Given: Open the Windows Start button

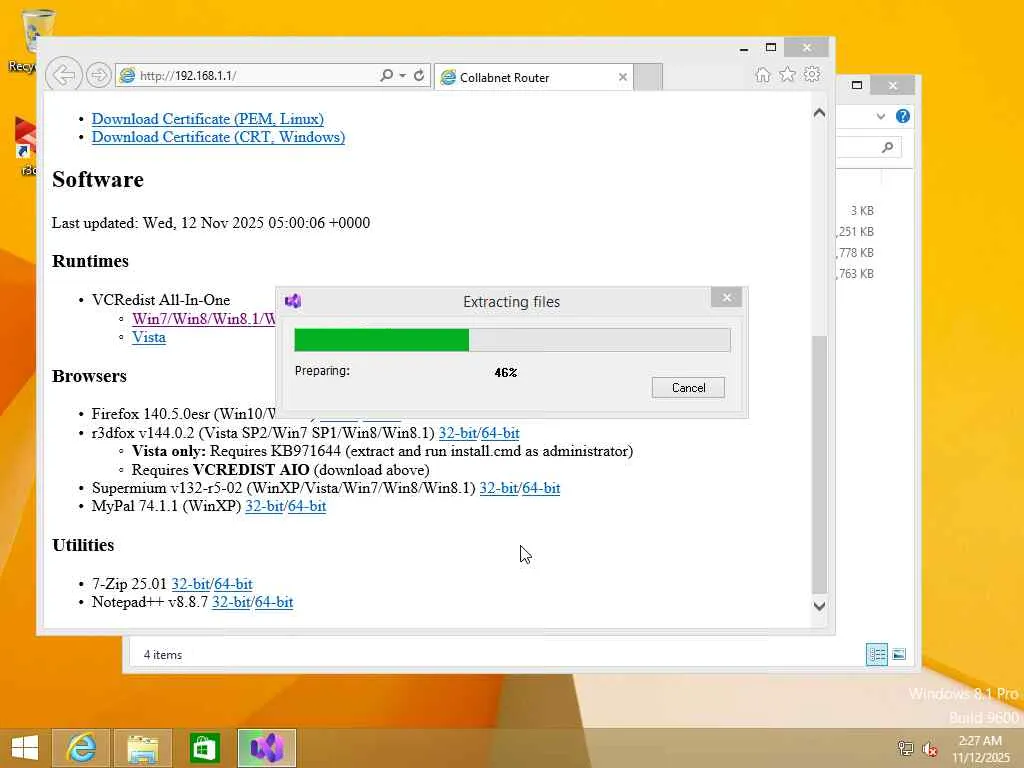Looking at the screenshot, I should click(25, 748).
